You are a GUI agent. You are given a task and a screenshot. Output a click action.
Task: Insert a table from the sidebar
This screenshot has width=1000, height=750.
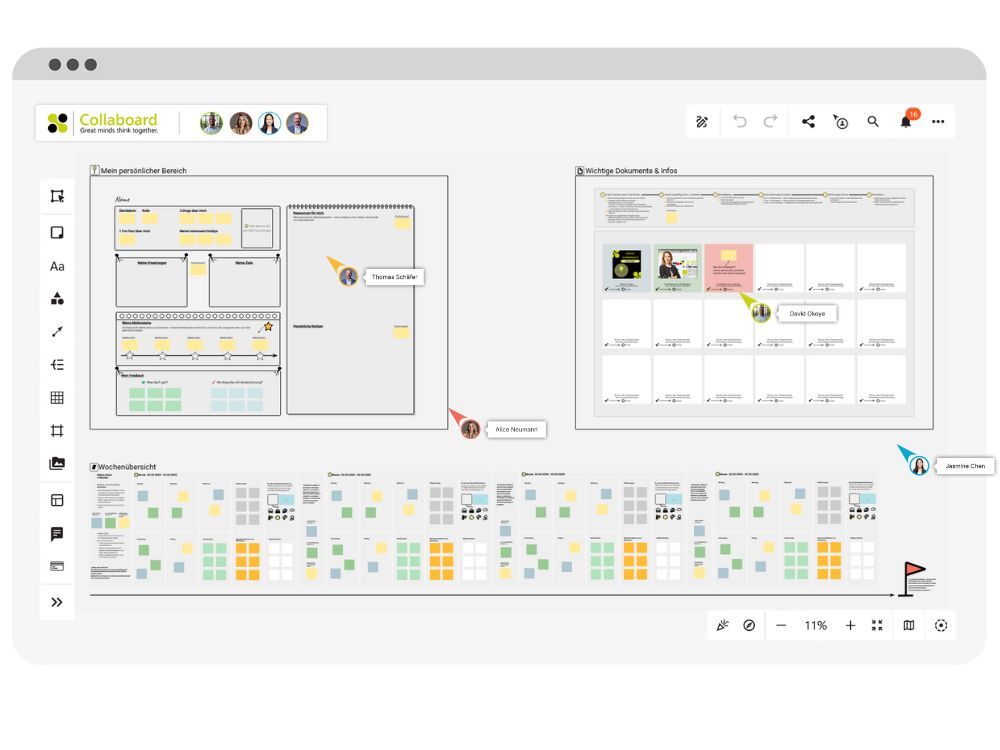[57, 398]
